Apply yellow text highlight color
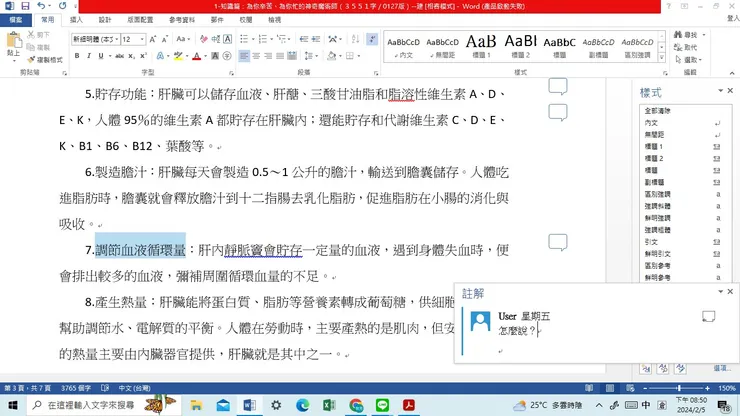The image size is (740, 416). [178, 56]
